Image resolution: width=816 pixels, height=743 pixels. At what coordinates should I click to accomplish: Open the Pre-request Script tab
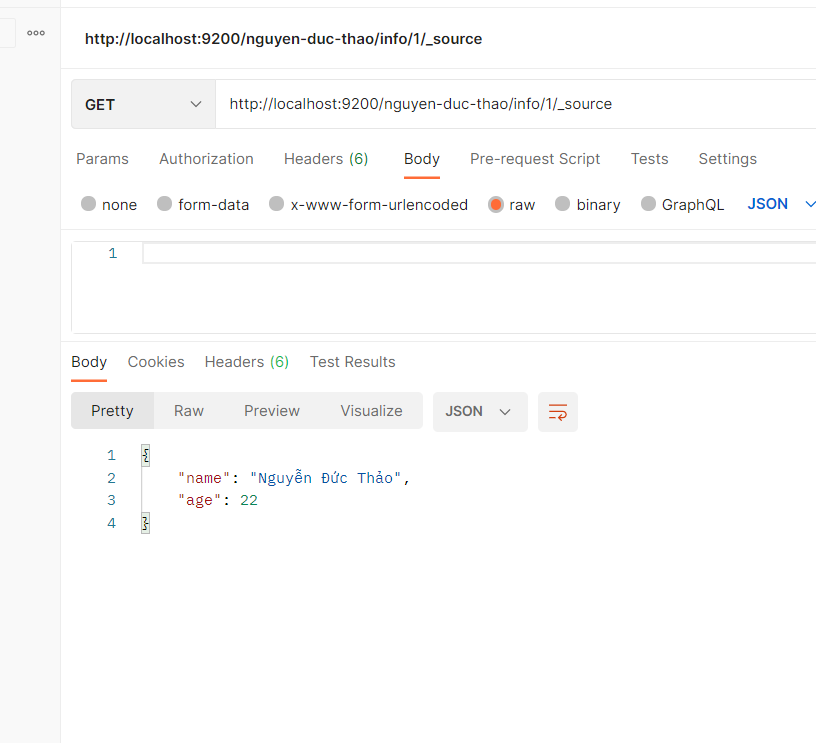click(x=535, y=159)
